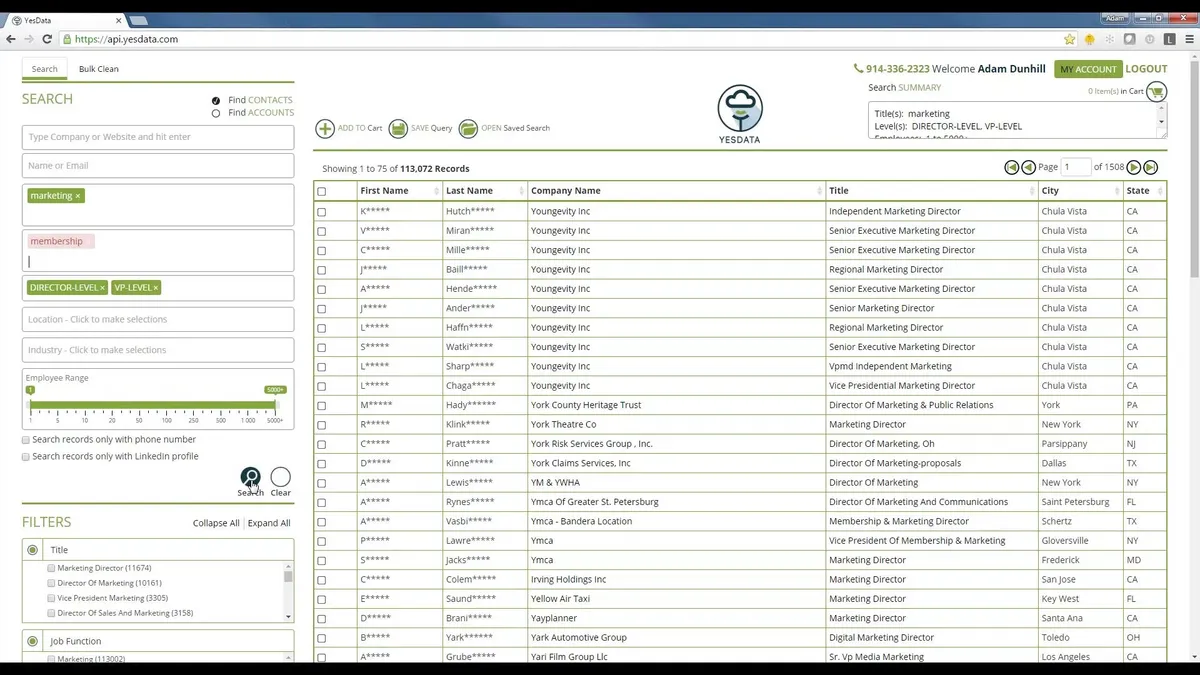Screen dimensions: 1200x675
Task: Click the Page number input box
Action: point(1076,167)
